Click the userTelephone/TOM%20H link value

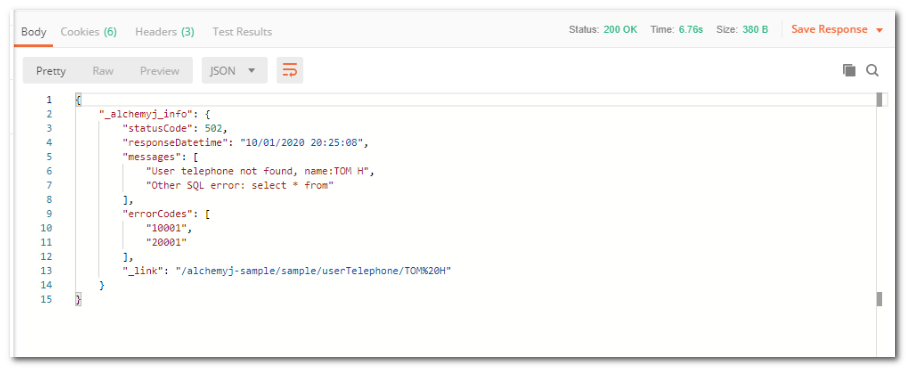pyautogui.click(x=313, y=271)
